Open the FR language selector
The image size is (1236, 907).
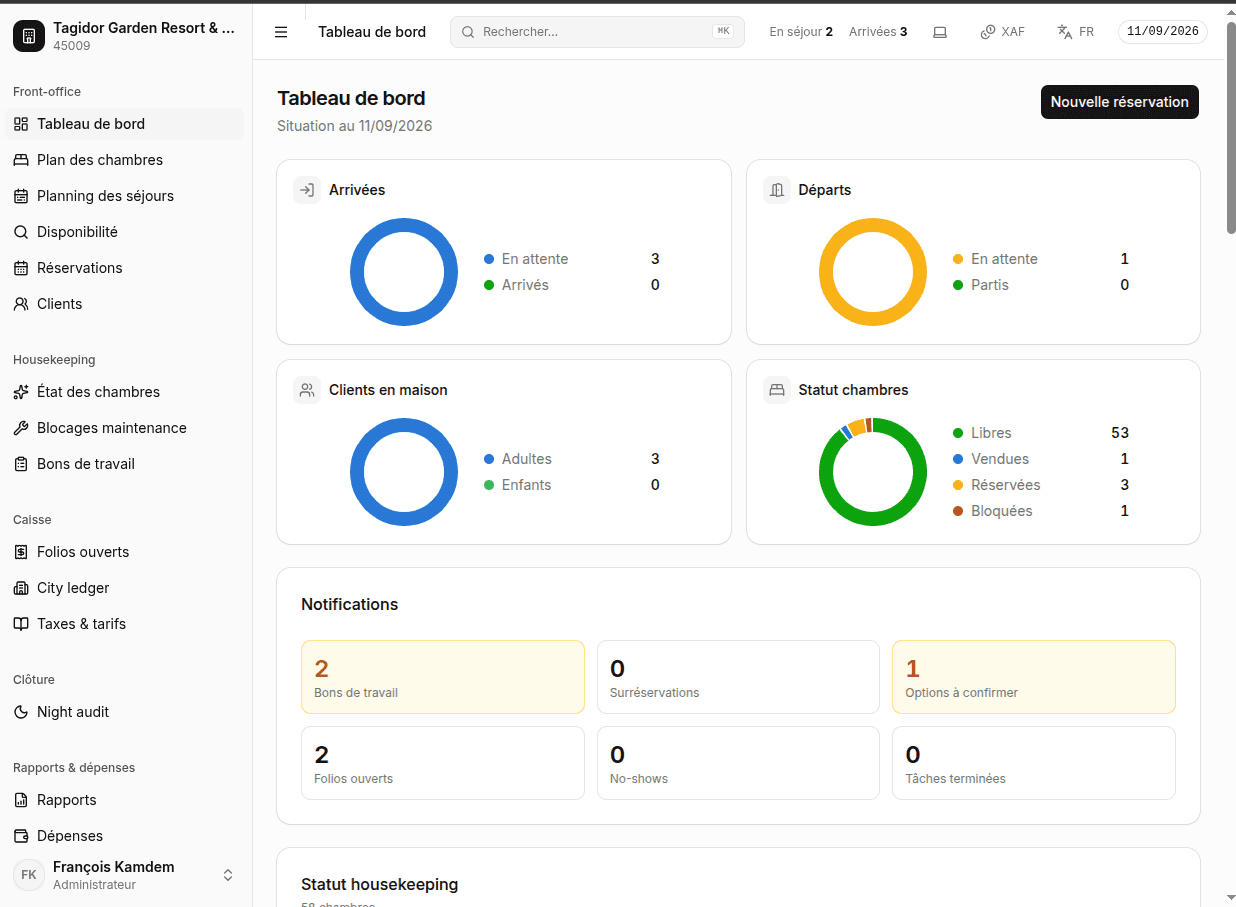pos(1076,32)
